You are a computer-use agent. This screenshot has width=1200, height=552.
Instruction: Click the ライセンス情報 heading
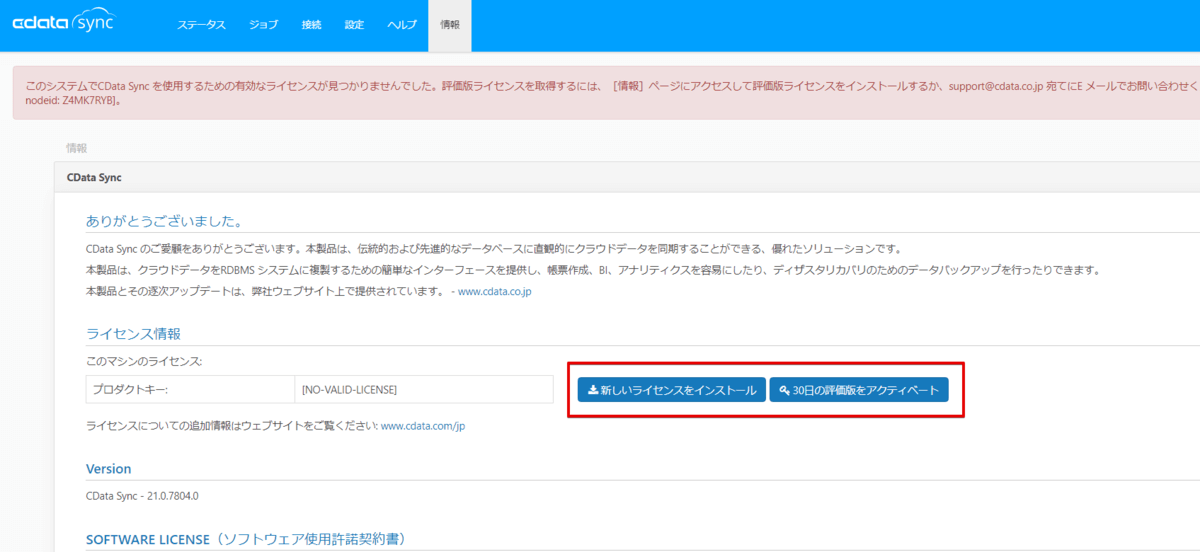[x=133, y=333]
